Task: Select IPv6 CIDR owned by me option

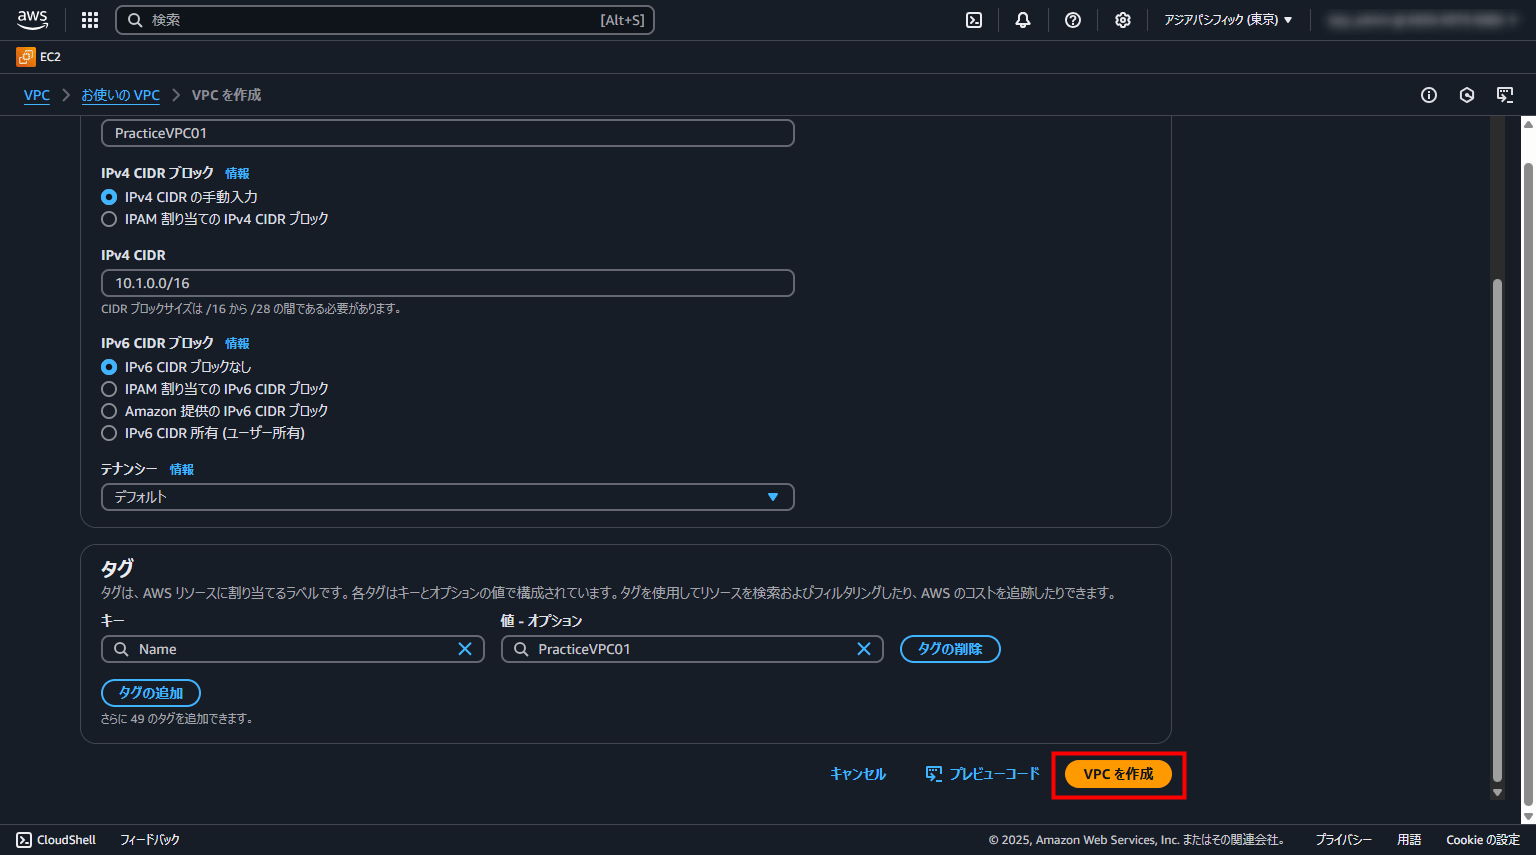Action: click(109, 433)
